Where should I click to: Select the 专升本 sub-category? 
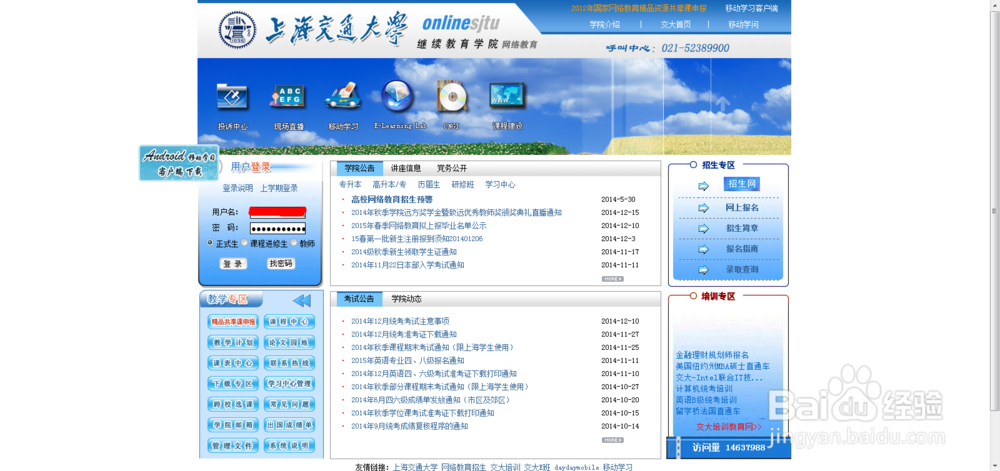[350, 185]
